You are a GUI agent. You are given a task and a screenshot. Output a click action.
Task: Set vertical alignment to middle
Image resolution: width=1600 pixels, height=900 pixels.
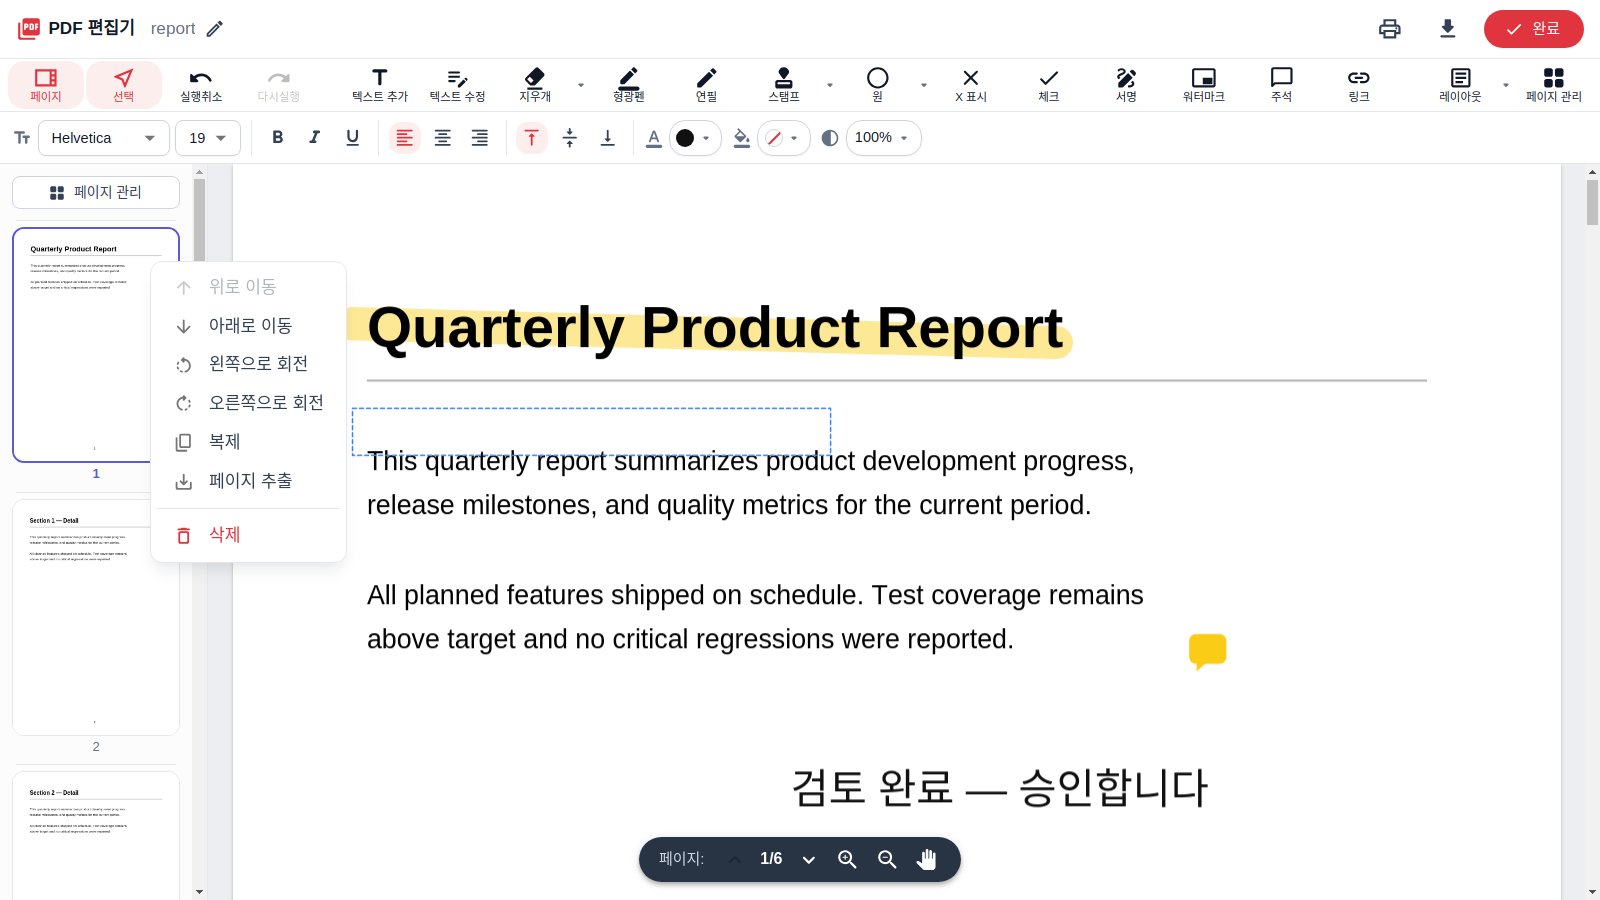pyautogui.click(x=570, y=138)
